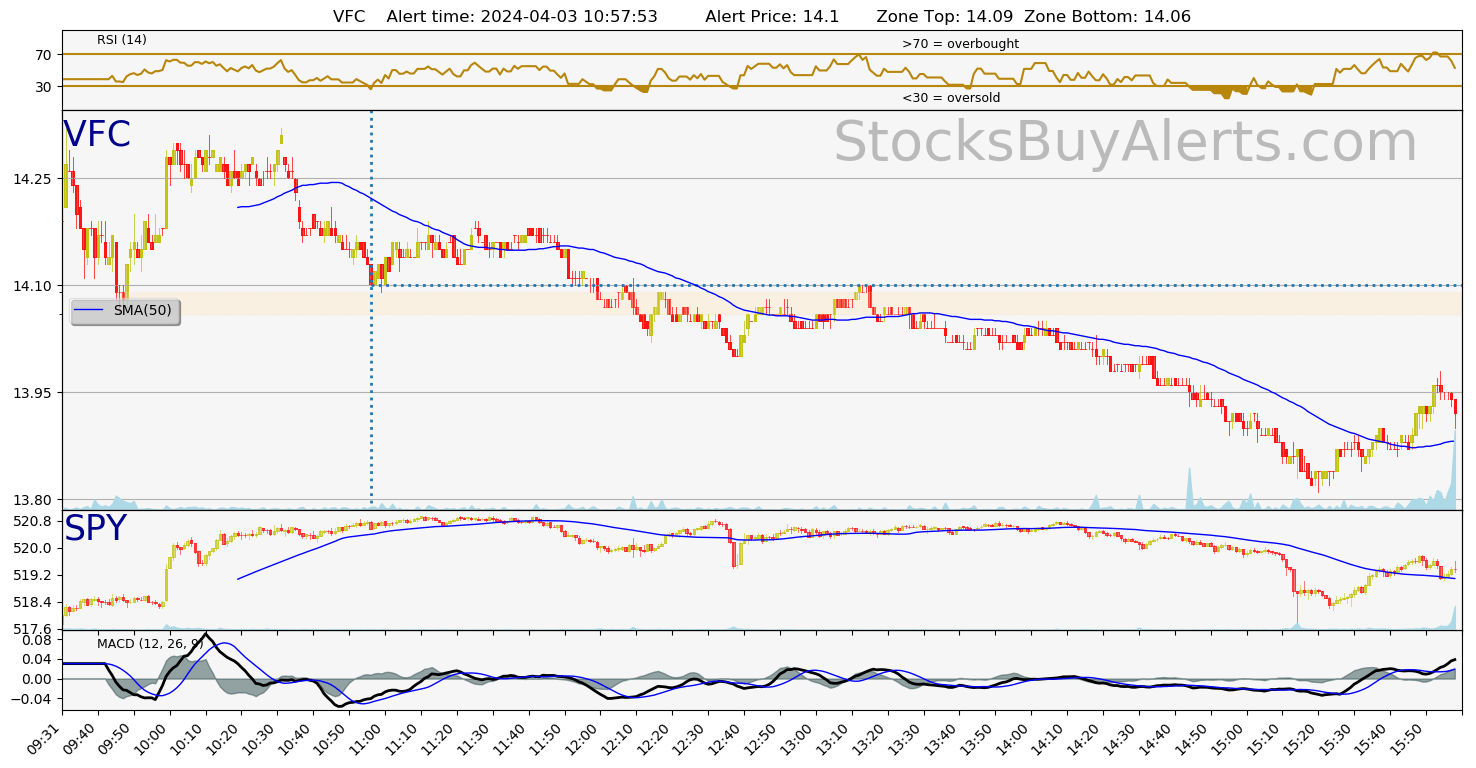Screen dimensions: 1476x768
Task: Click the 'Alert time: 2024-04-03 10:57:53' title text
Action: (x=522, y=17)
